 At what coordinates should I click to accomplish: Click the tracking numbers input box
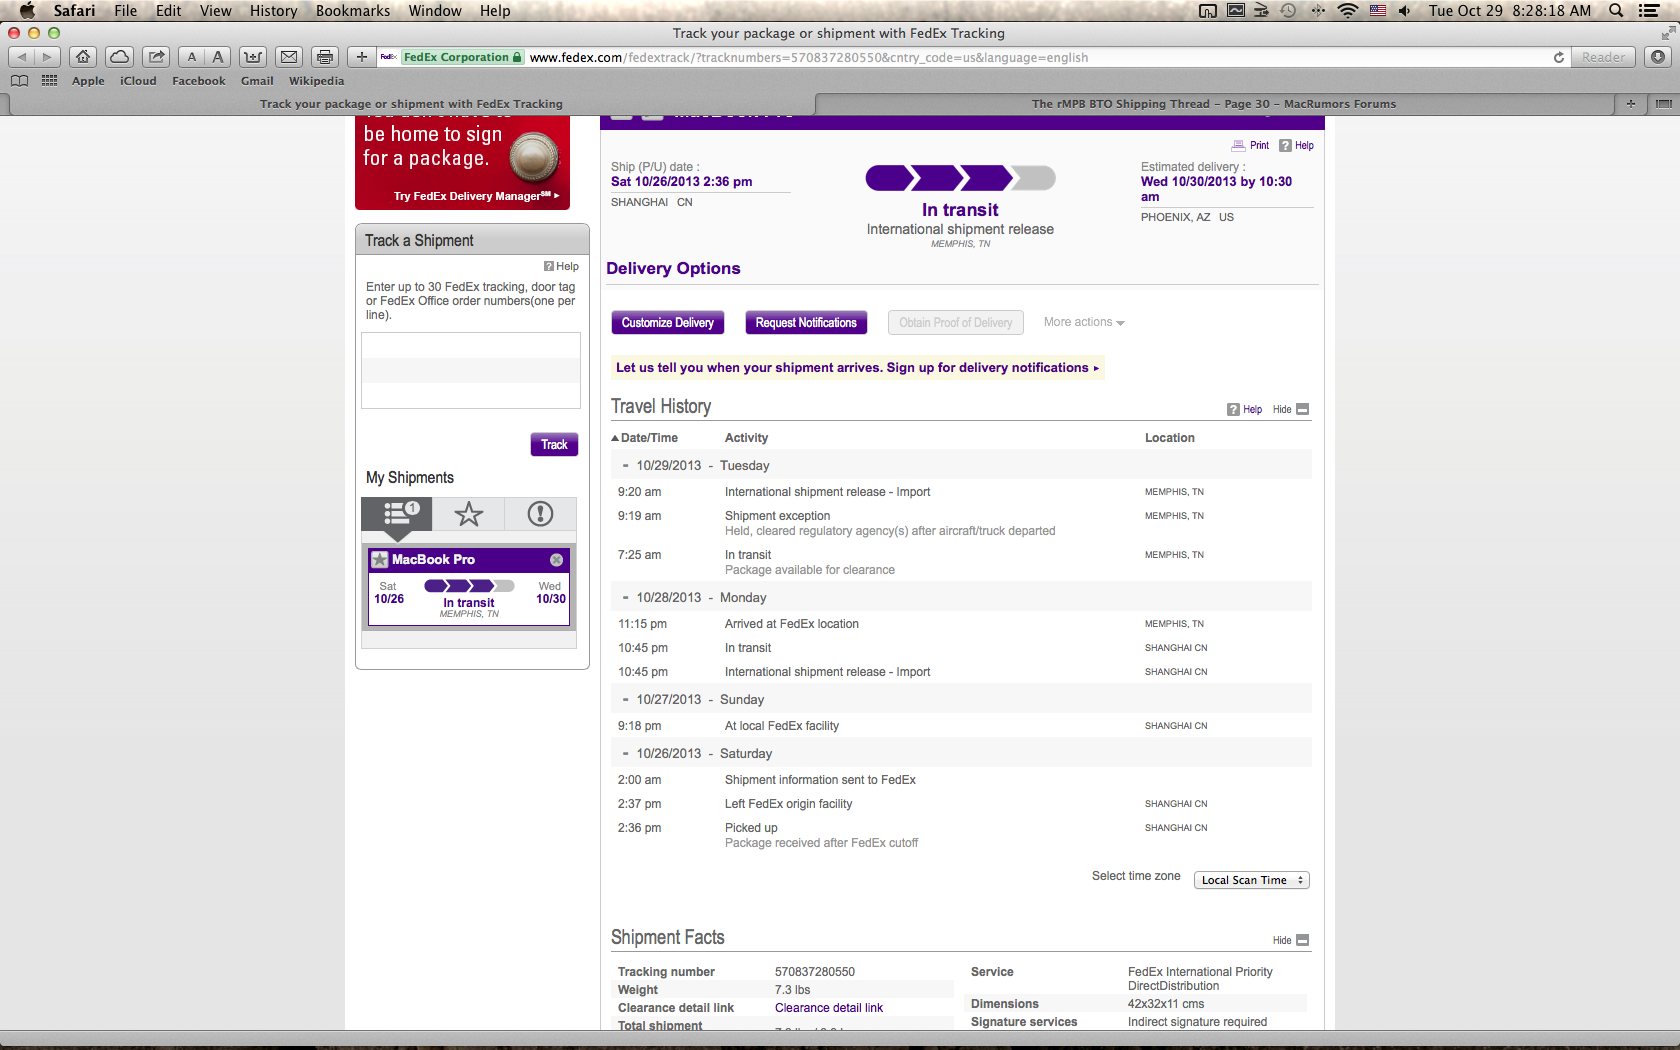(x=471, y=371)
